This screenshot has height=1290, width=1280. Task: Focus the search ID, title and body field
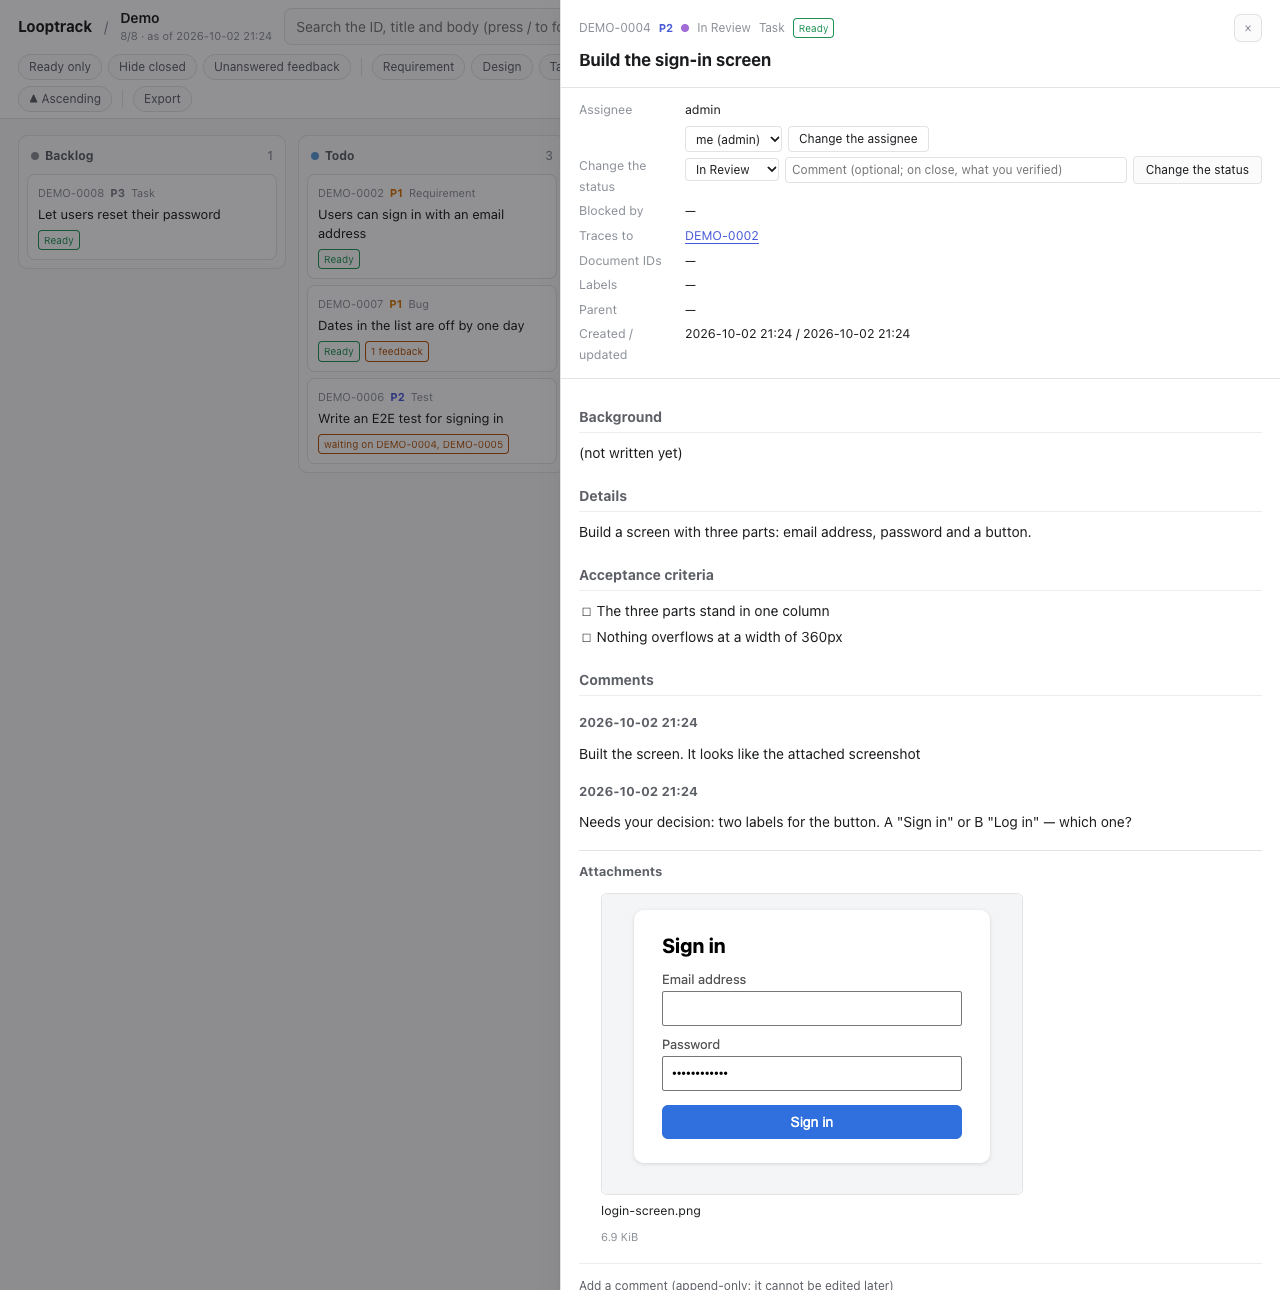(x=423, y=27)
